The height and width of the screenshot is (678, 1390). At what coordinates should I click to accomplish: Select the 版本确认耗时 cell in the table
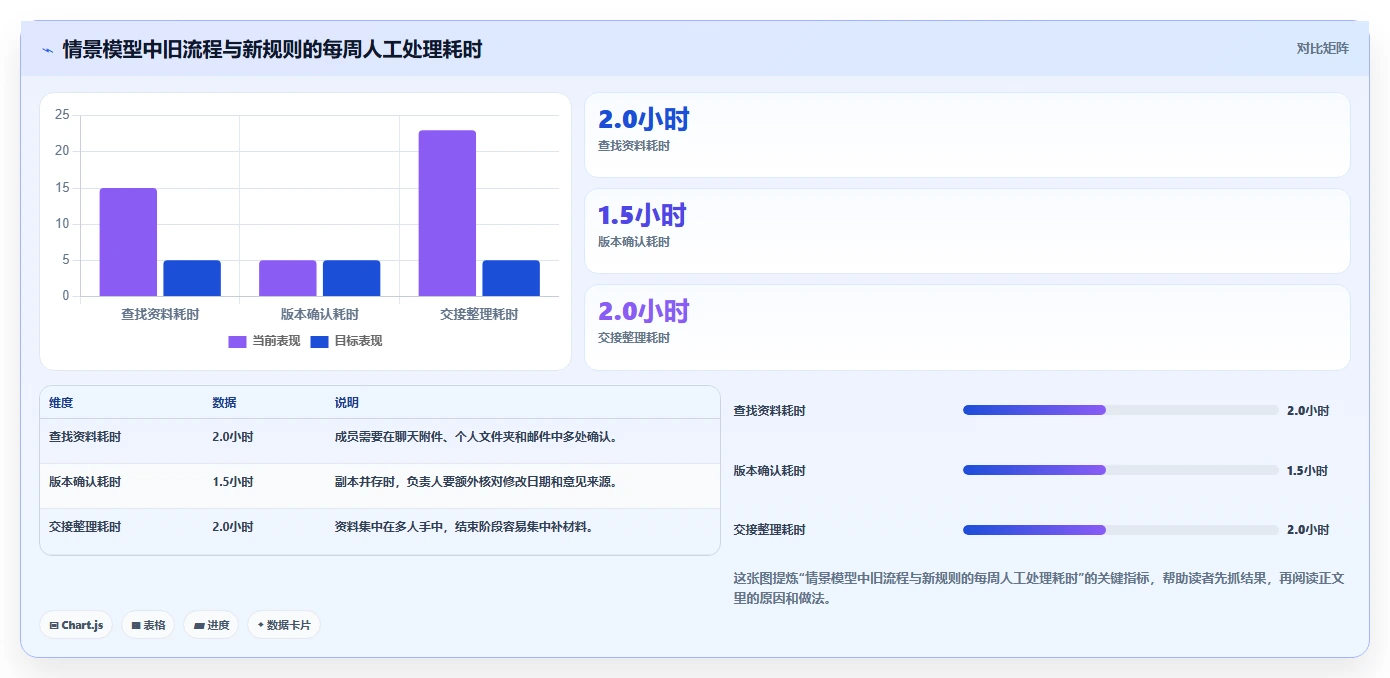pyautogui.click(x=85, y=482)
